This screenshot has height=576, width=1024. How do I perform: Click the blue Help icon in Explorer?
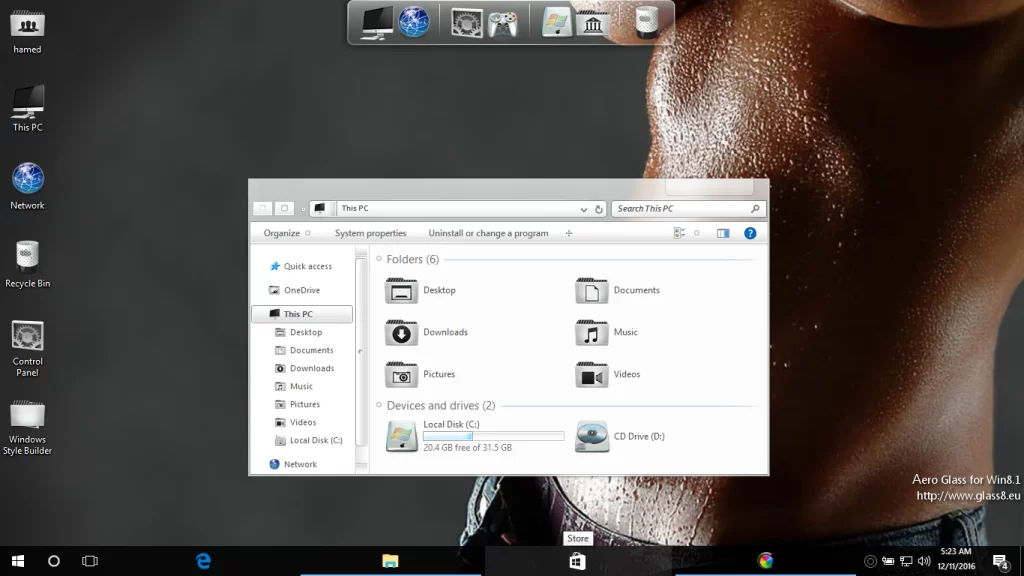(x=750, y=233)
